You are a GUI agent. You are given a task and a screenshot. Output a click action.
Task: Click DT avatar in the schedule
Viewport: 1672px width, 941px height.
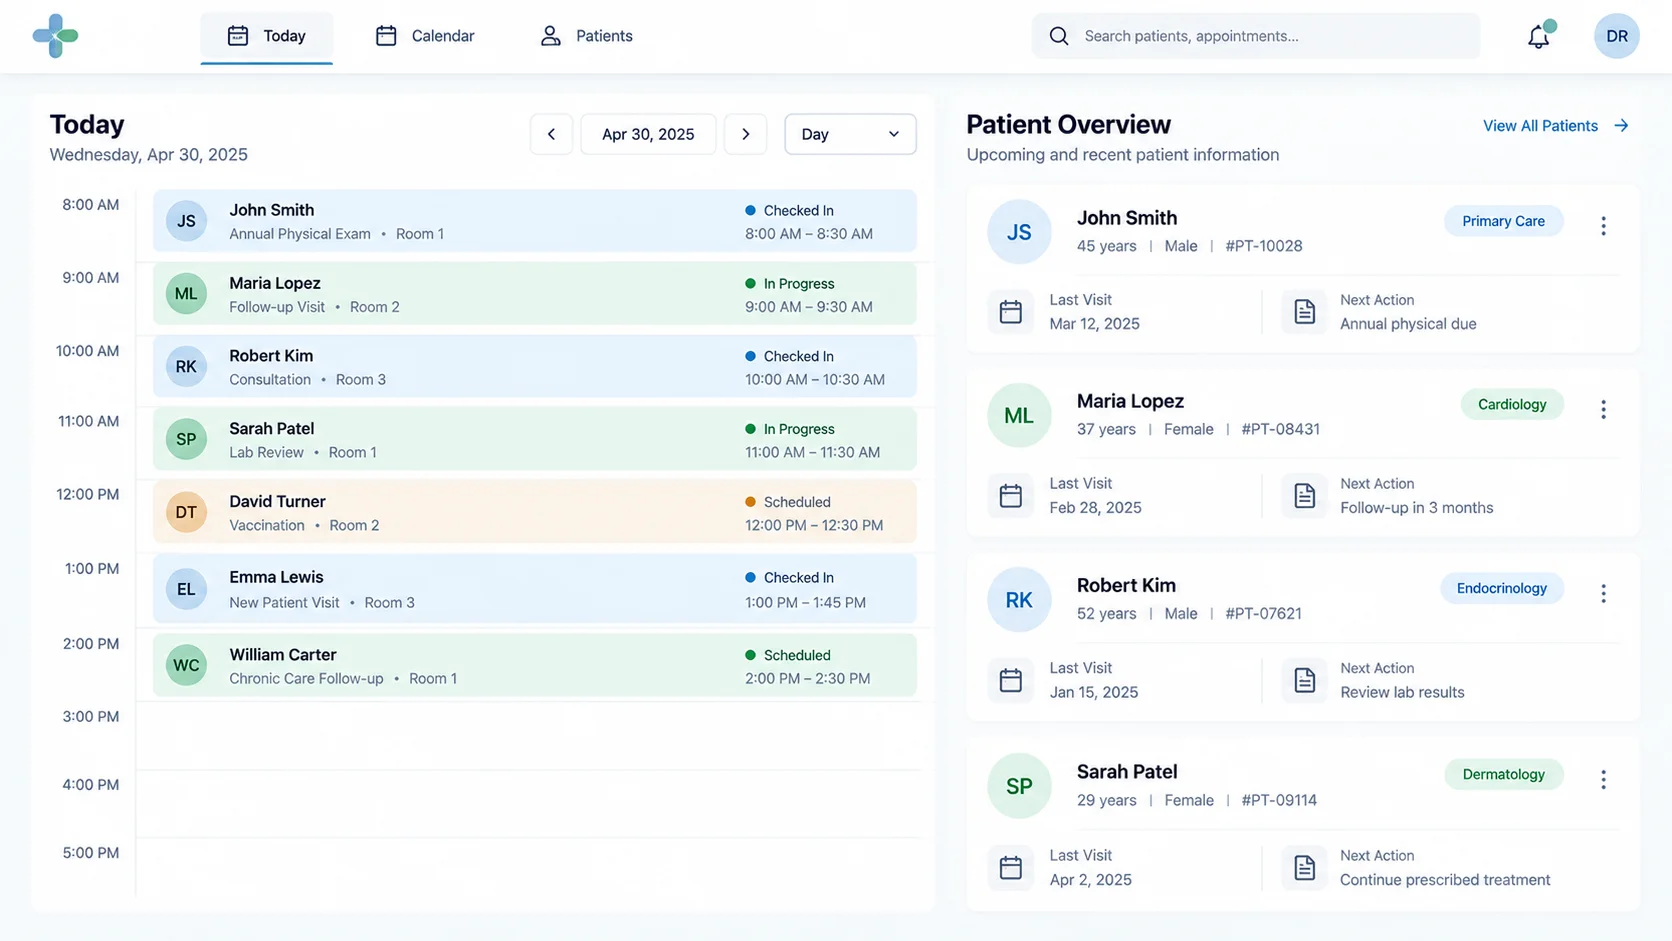[186, 512]
